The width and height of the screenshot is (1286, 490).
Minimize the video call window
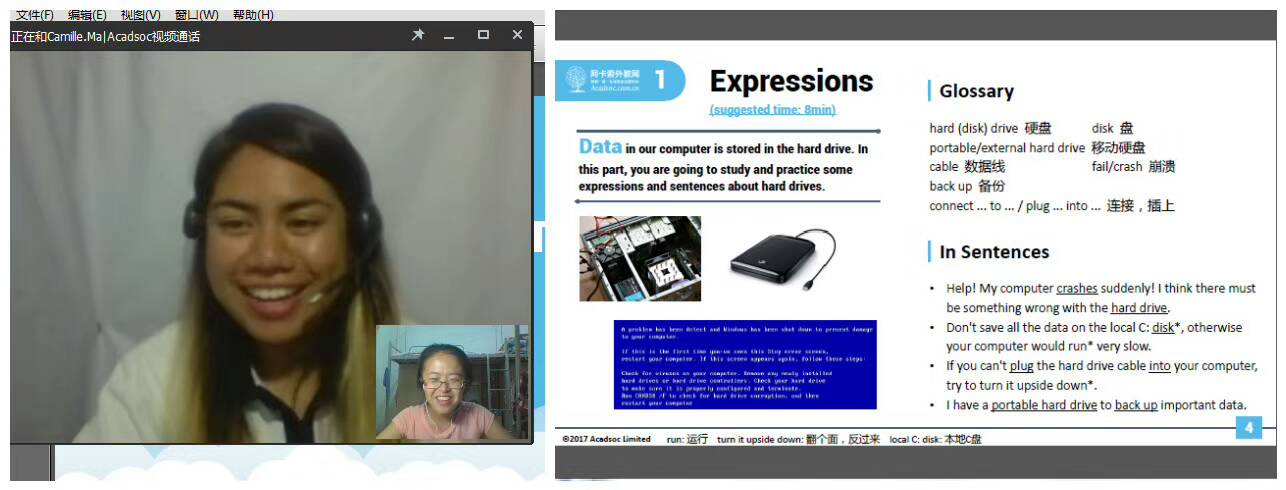(x=450, y=35)
